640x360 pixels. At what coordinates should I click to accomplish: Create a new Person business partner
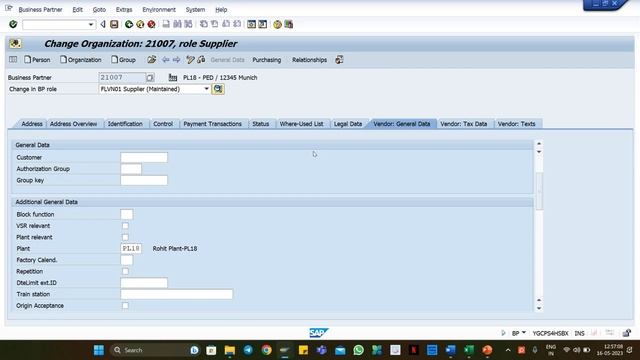tap(37, 60)
